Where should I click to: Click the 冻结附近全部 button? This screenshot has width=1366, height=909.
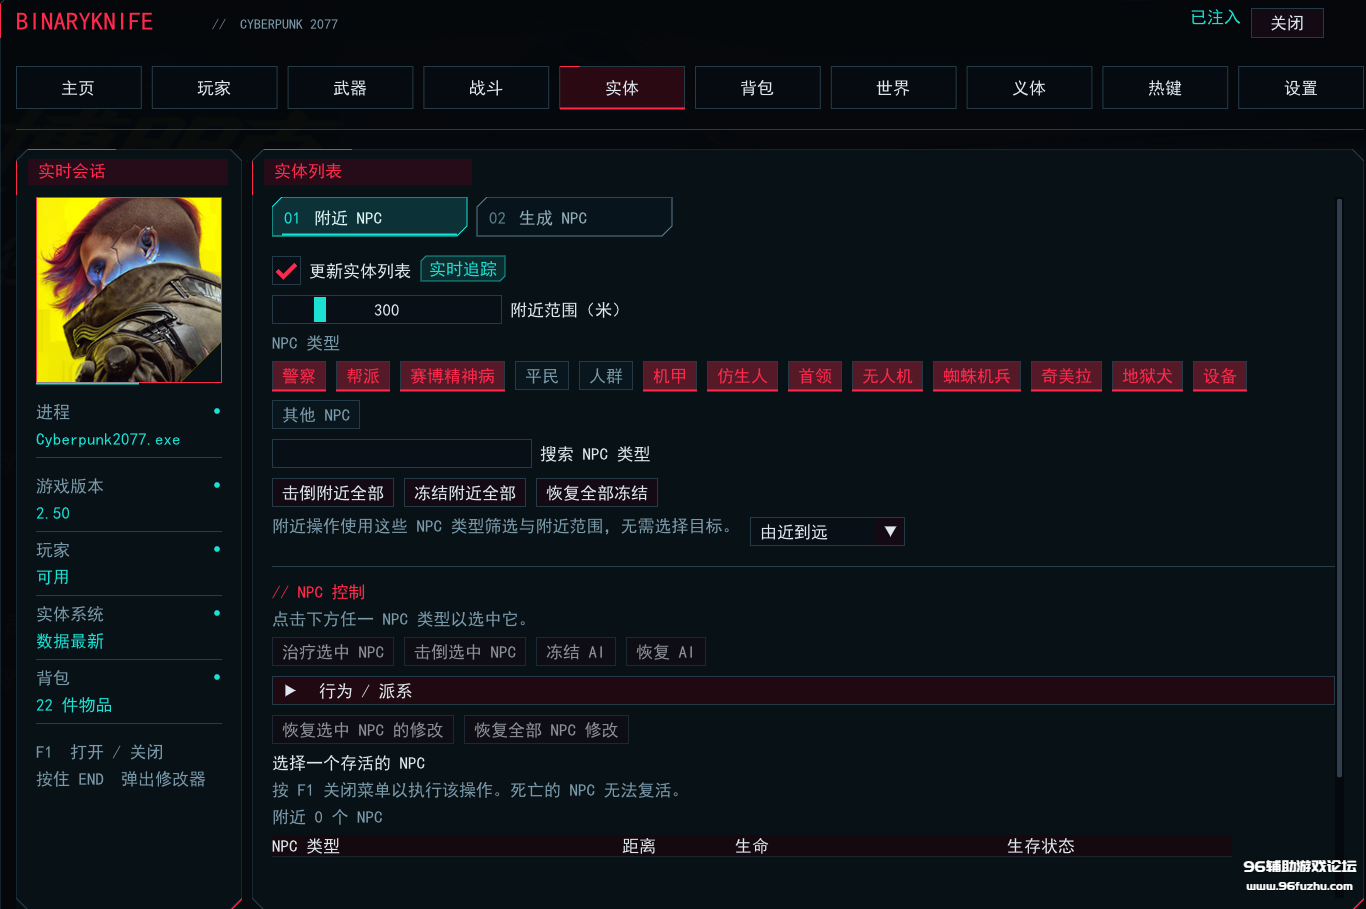tap(465, 493)
